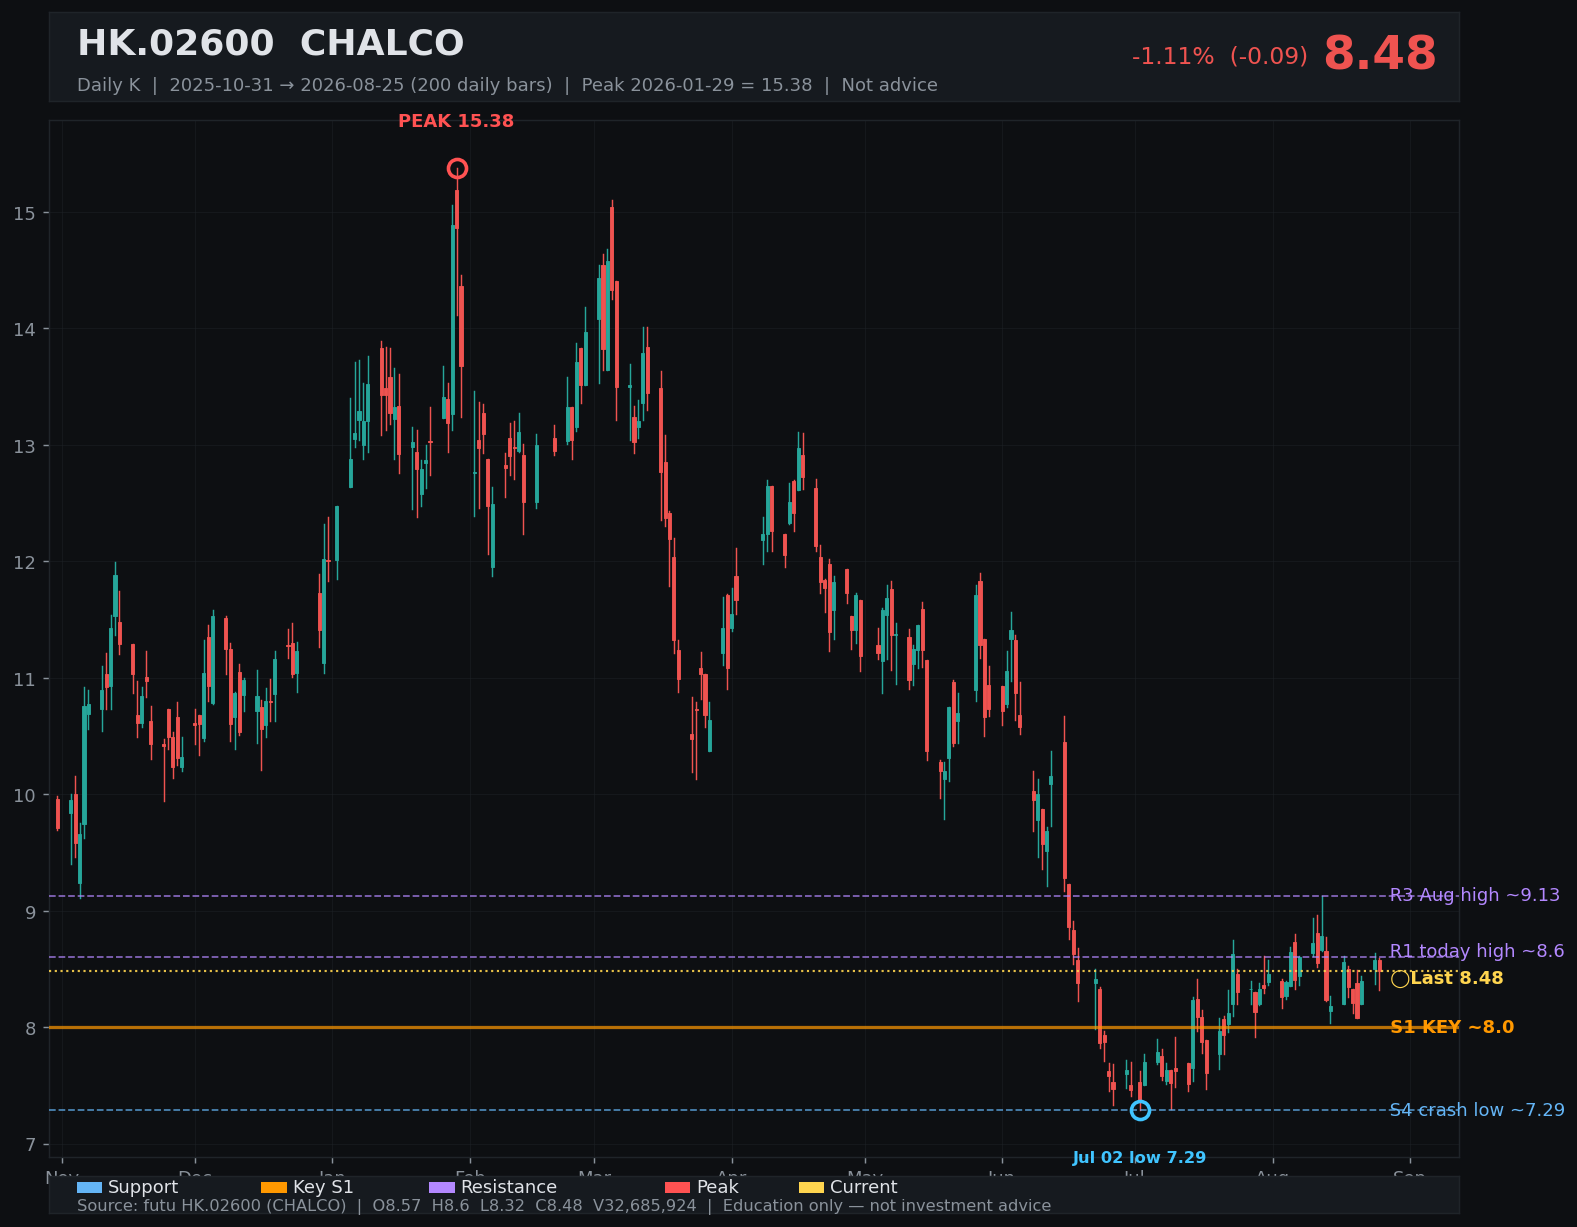1577x1227 pixels.
Task: Click the y-axis value 12
Action: coord(25,562)
